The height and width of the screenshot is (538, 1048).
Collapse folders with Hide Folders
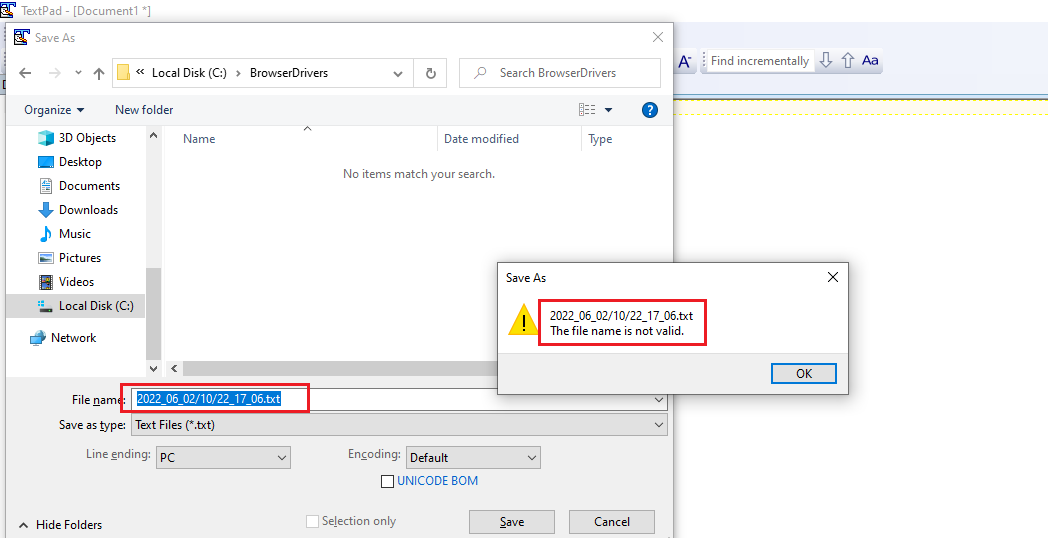(60, 525)
